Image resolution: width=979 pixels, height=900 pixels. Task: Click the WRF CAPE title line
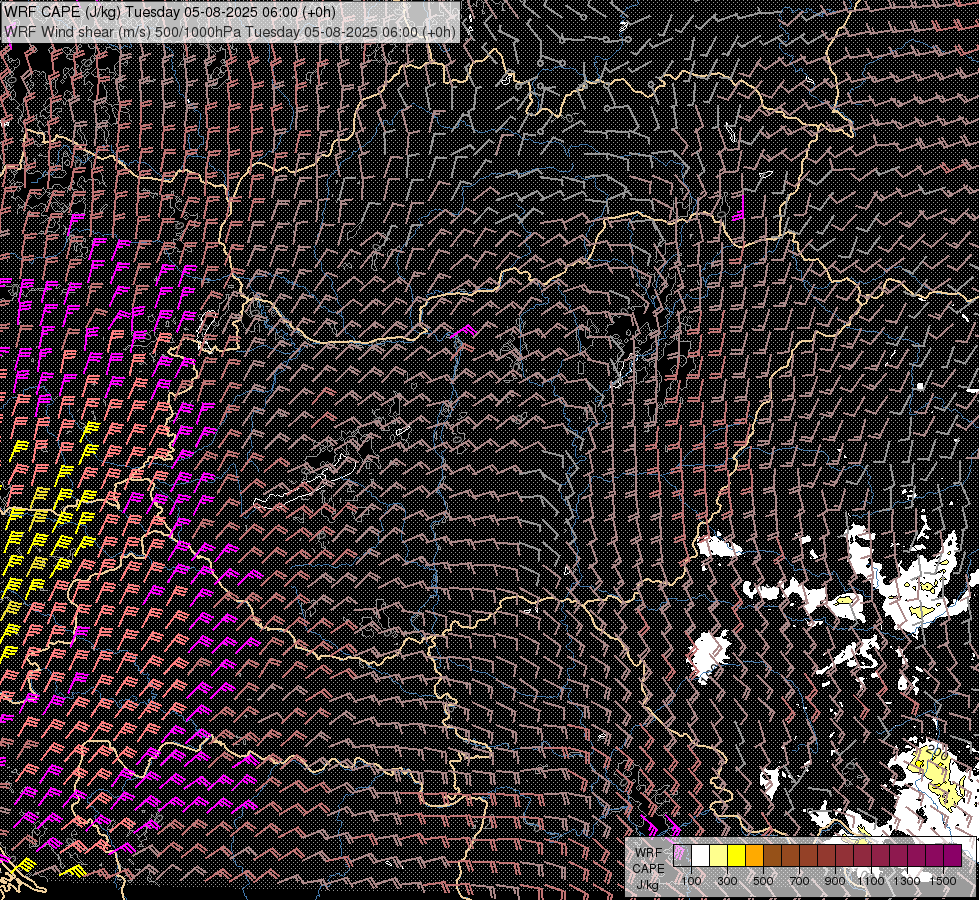tap(170, 12)
